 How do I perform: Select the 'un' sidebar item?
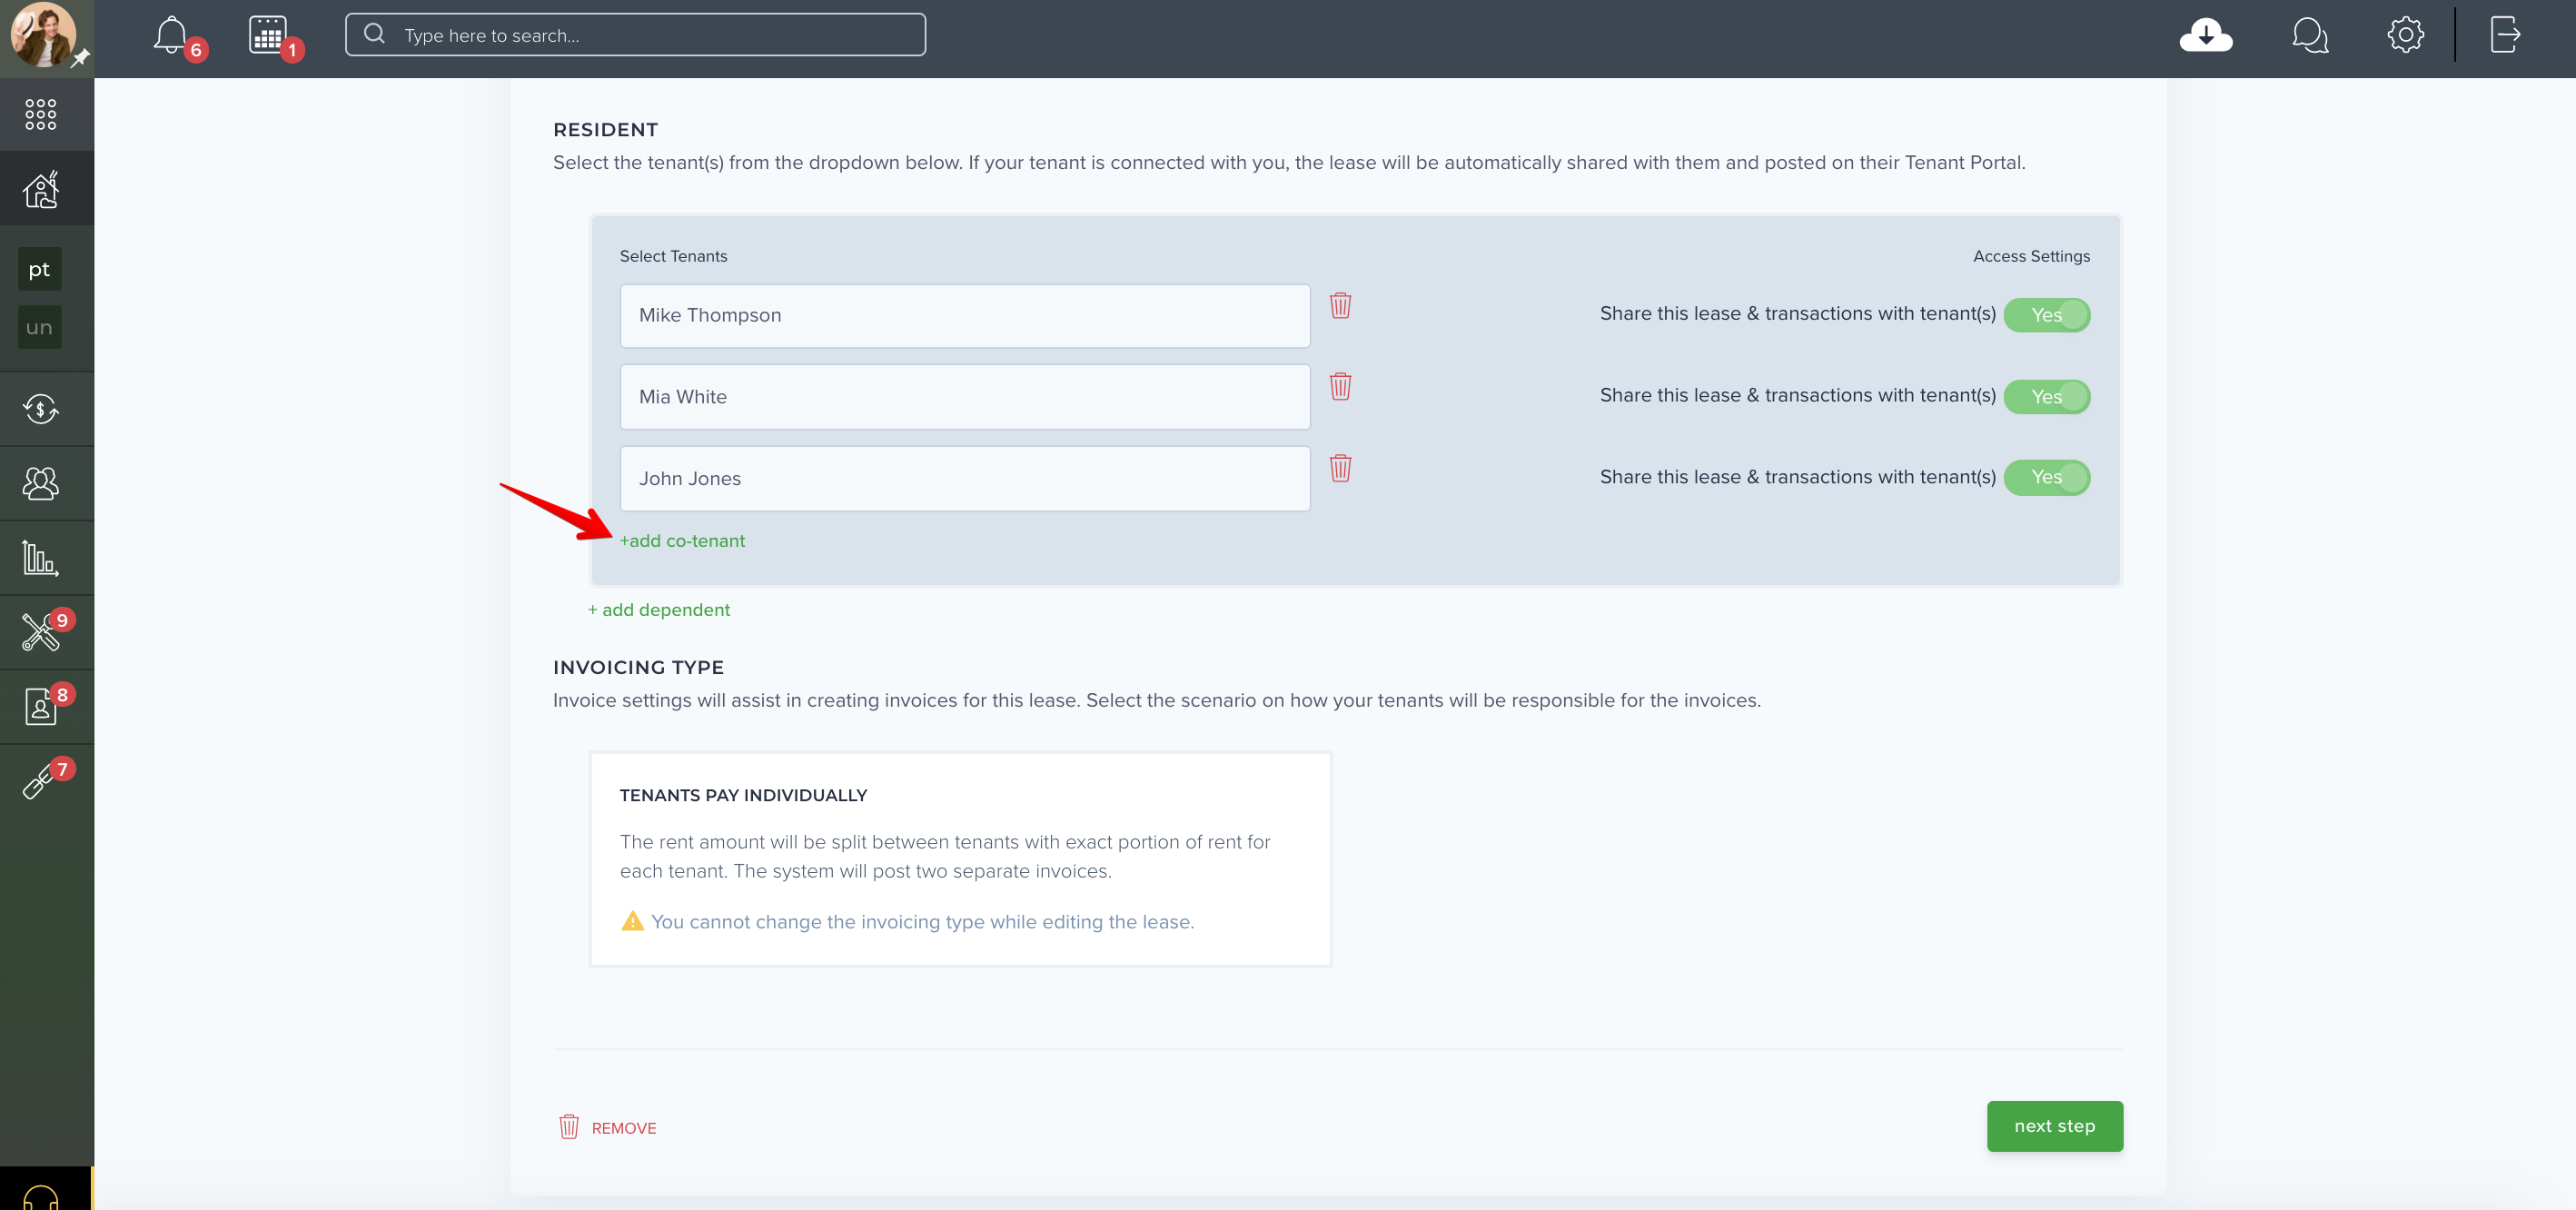pos(39,327)
